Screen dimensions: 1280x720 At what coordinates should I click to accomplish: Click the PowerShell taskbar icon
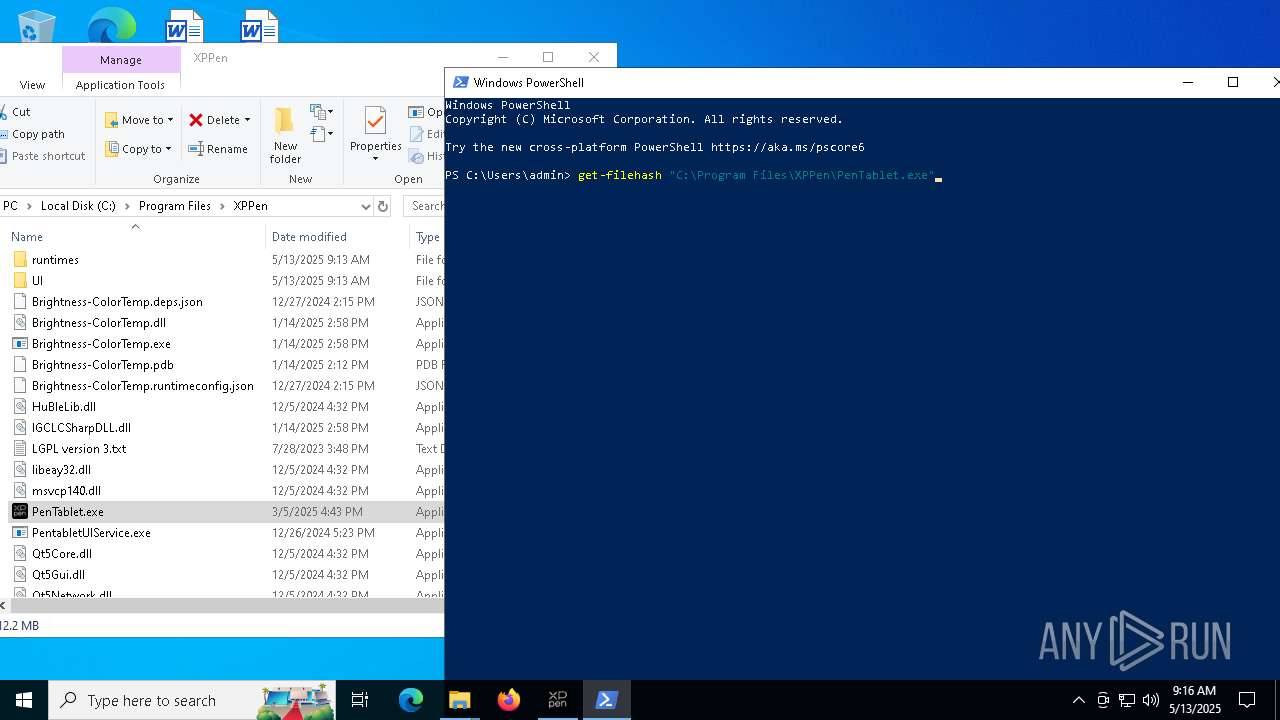coord(606,700)
